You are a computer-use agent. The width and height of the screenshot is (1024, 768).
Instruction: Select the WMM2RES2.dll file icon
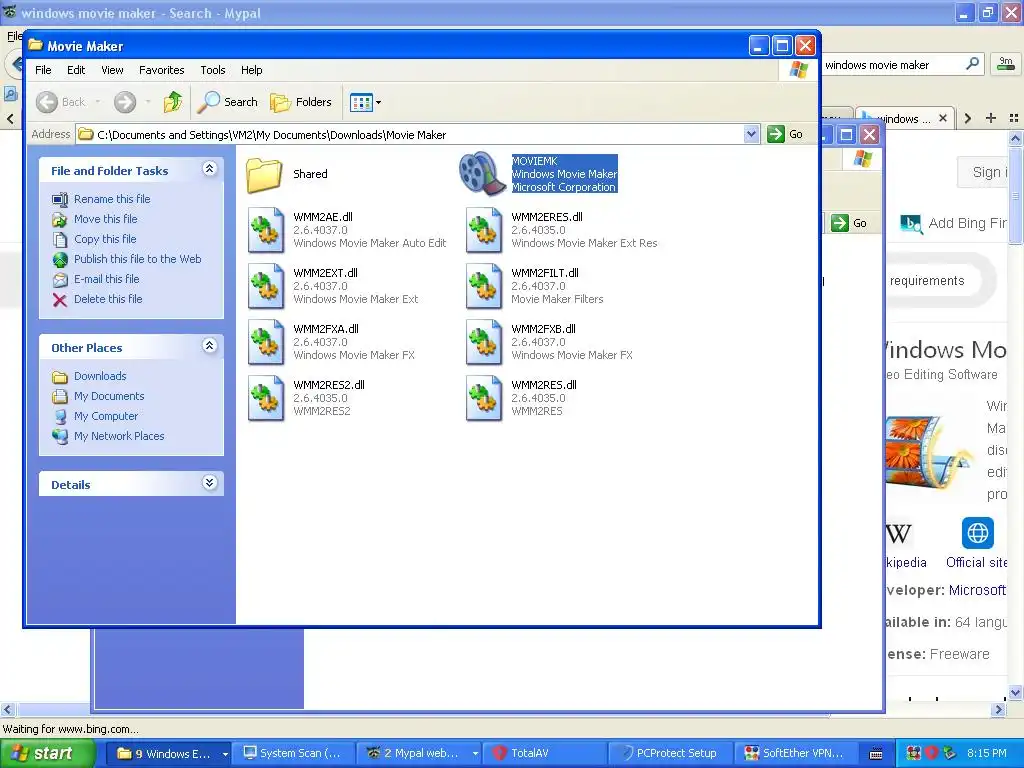266,398
